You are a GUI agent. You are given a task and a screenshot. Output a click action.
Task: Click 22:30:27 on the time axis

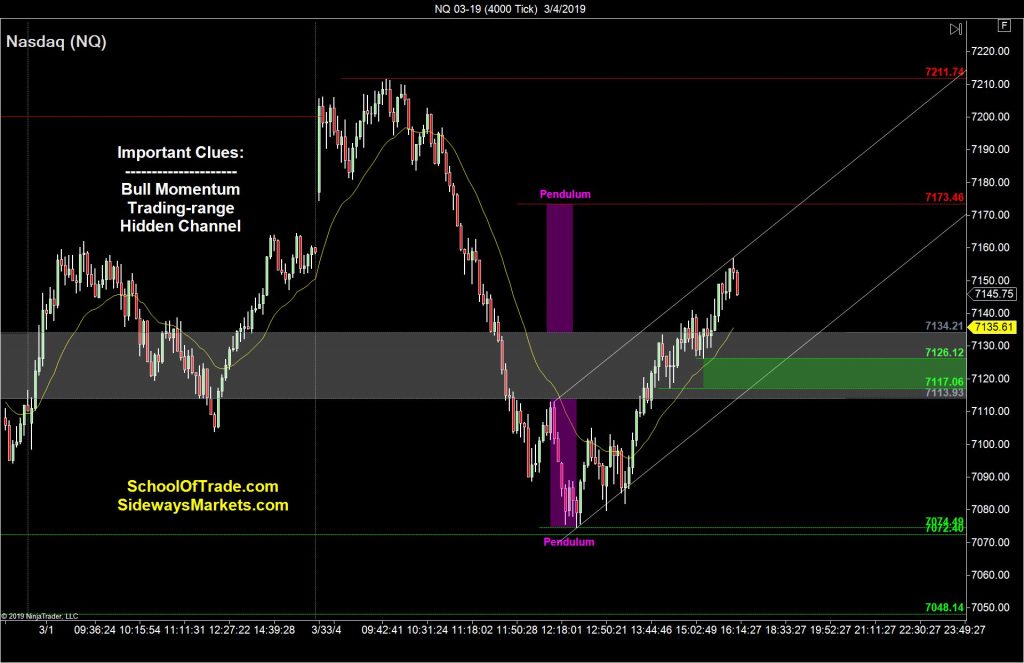tap(920, 630)
